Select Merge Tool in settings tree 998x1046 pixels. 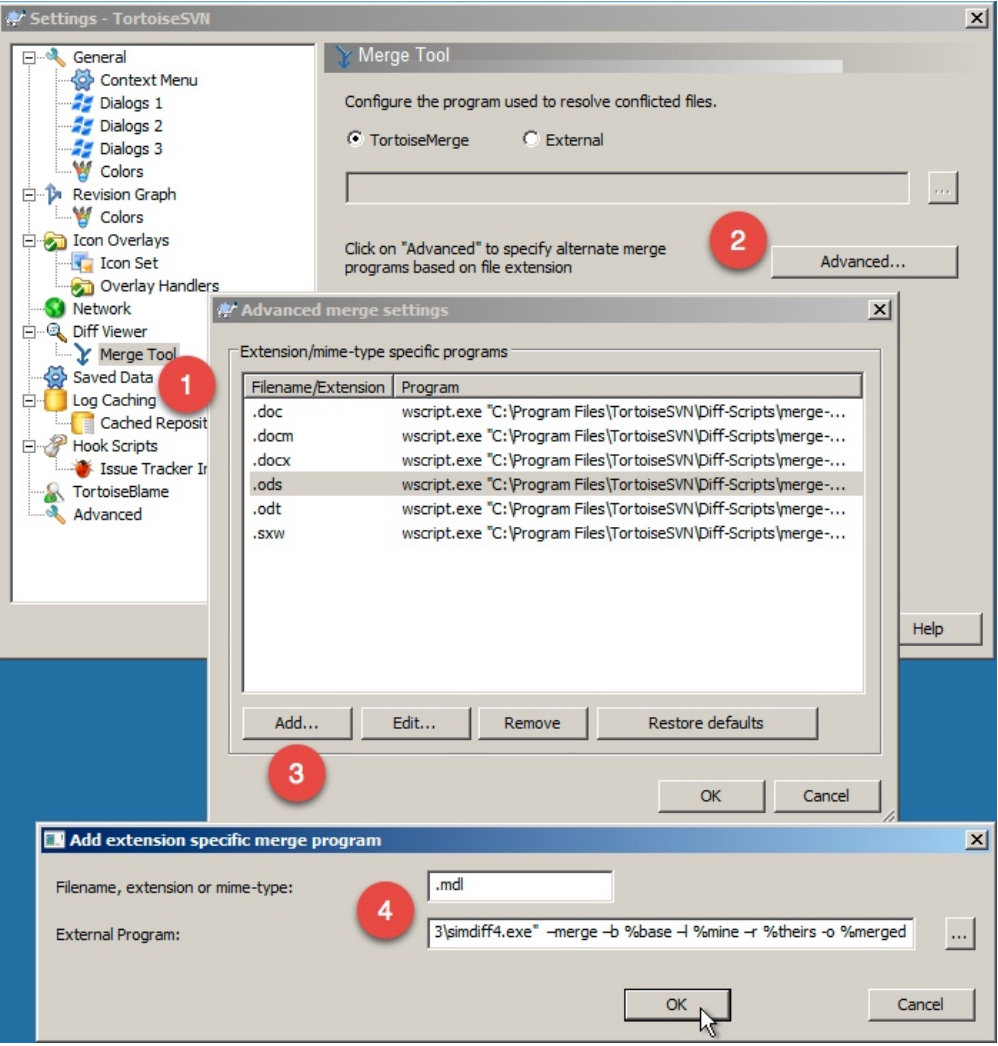138,354
